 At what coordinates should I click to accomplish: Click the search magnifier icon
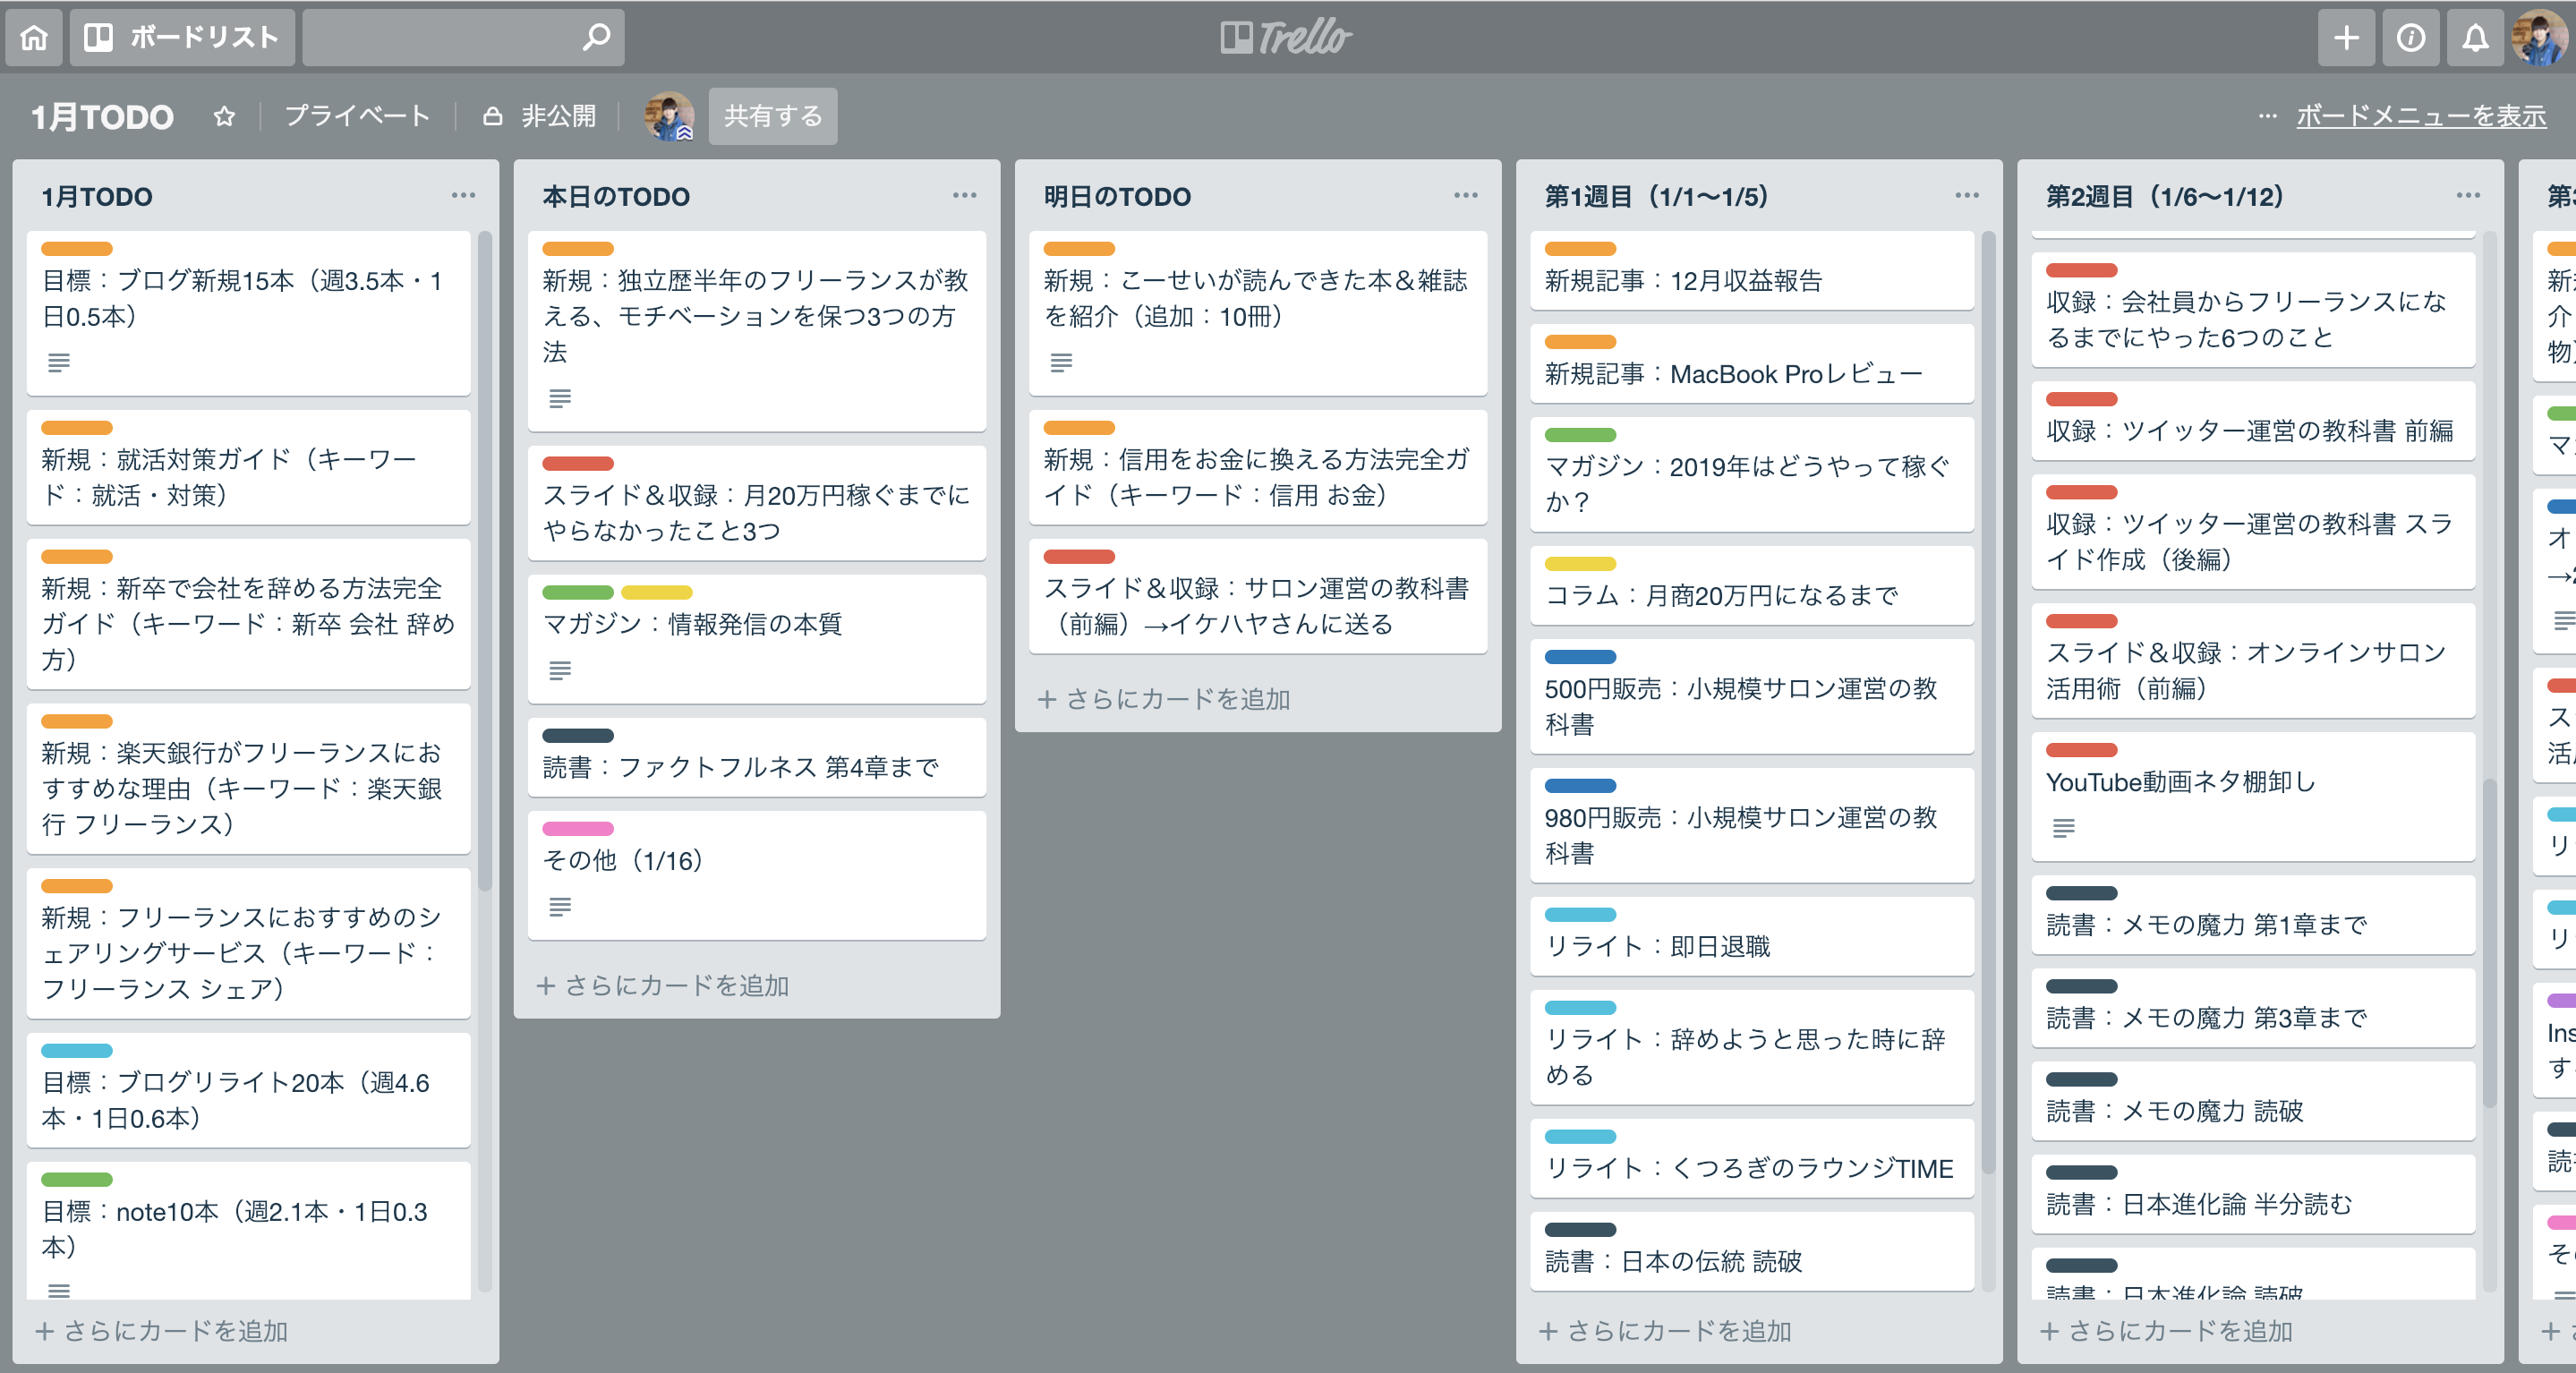click(596, 37)
